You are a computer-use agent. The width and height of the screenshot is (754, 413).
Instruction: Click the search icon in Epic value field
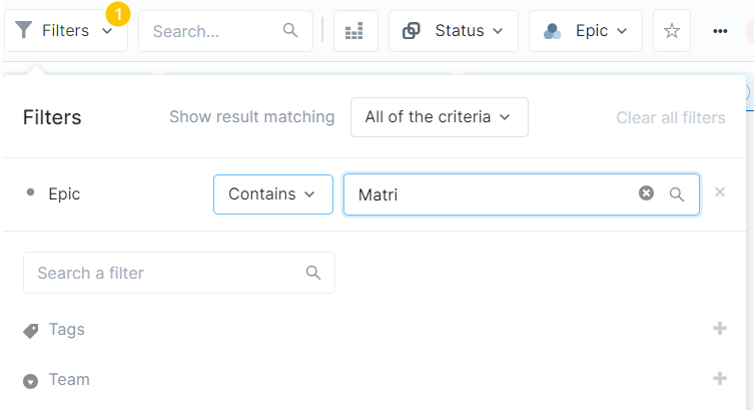coord(677,194)
